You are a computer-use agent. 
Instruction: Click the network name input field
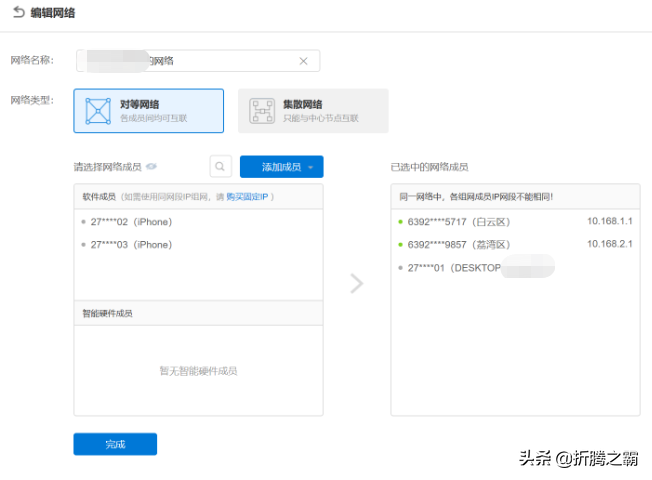198,61
